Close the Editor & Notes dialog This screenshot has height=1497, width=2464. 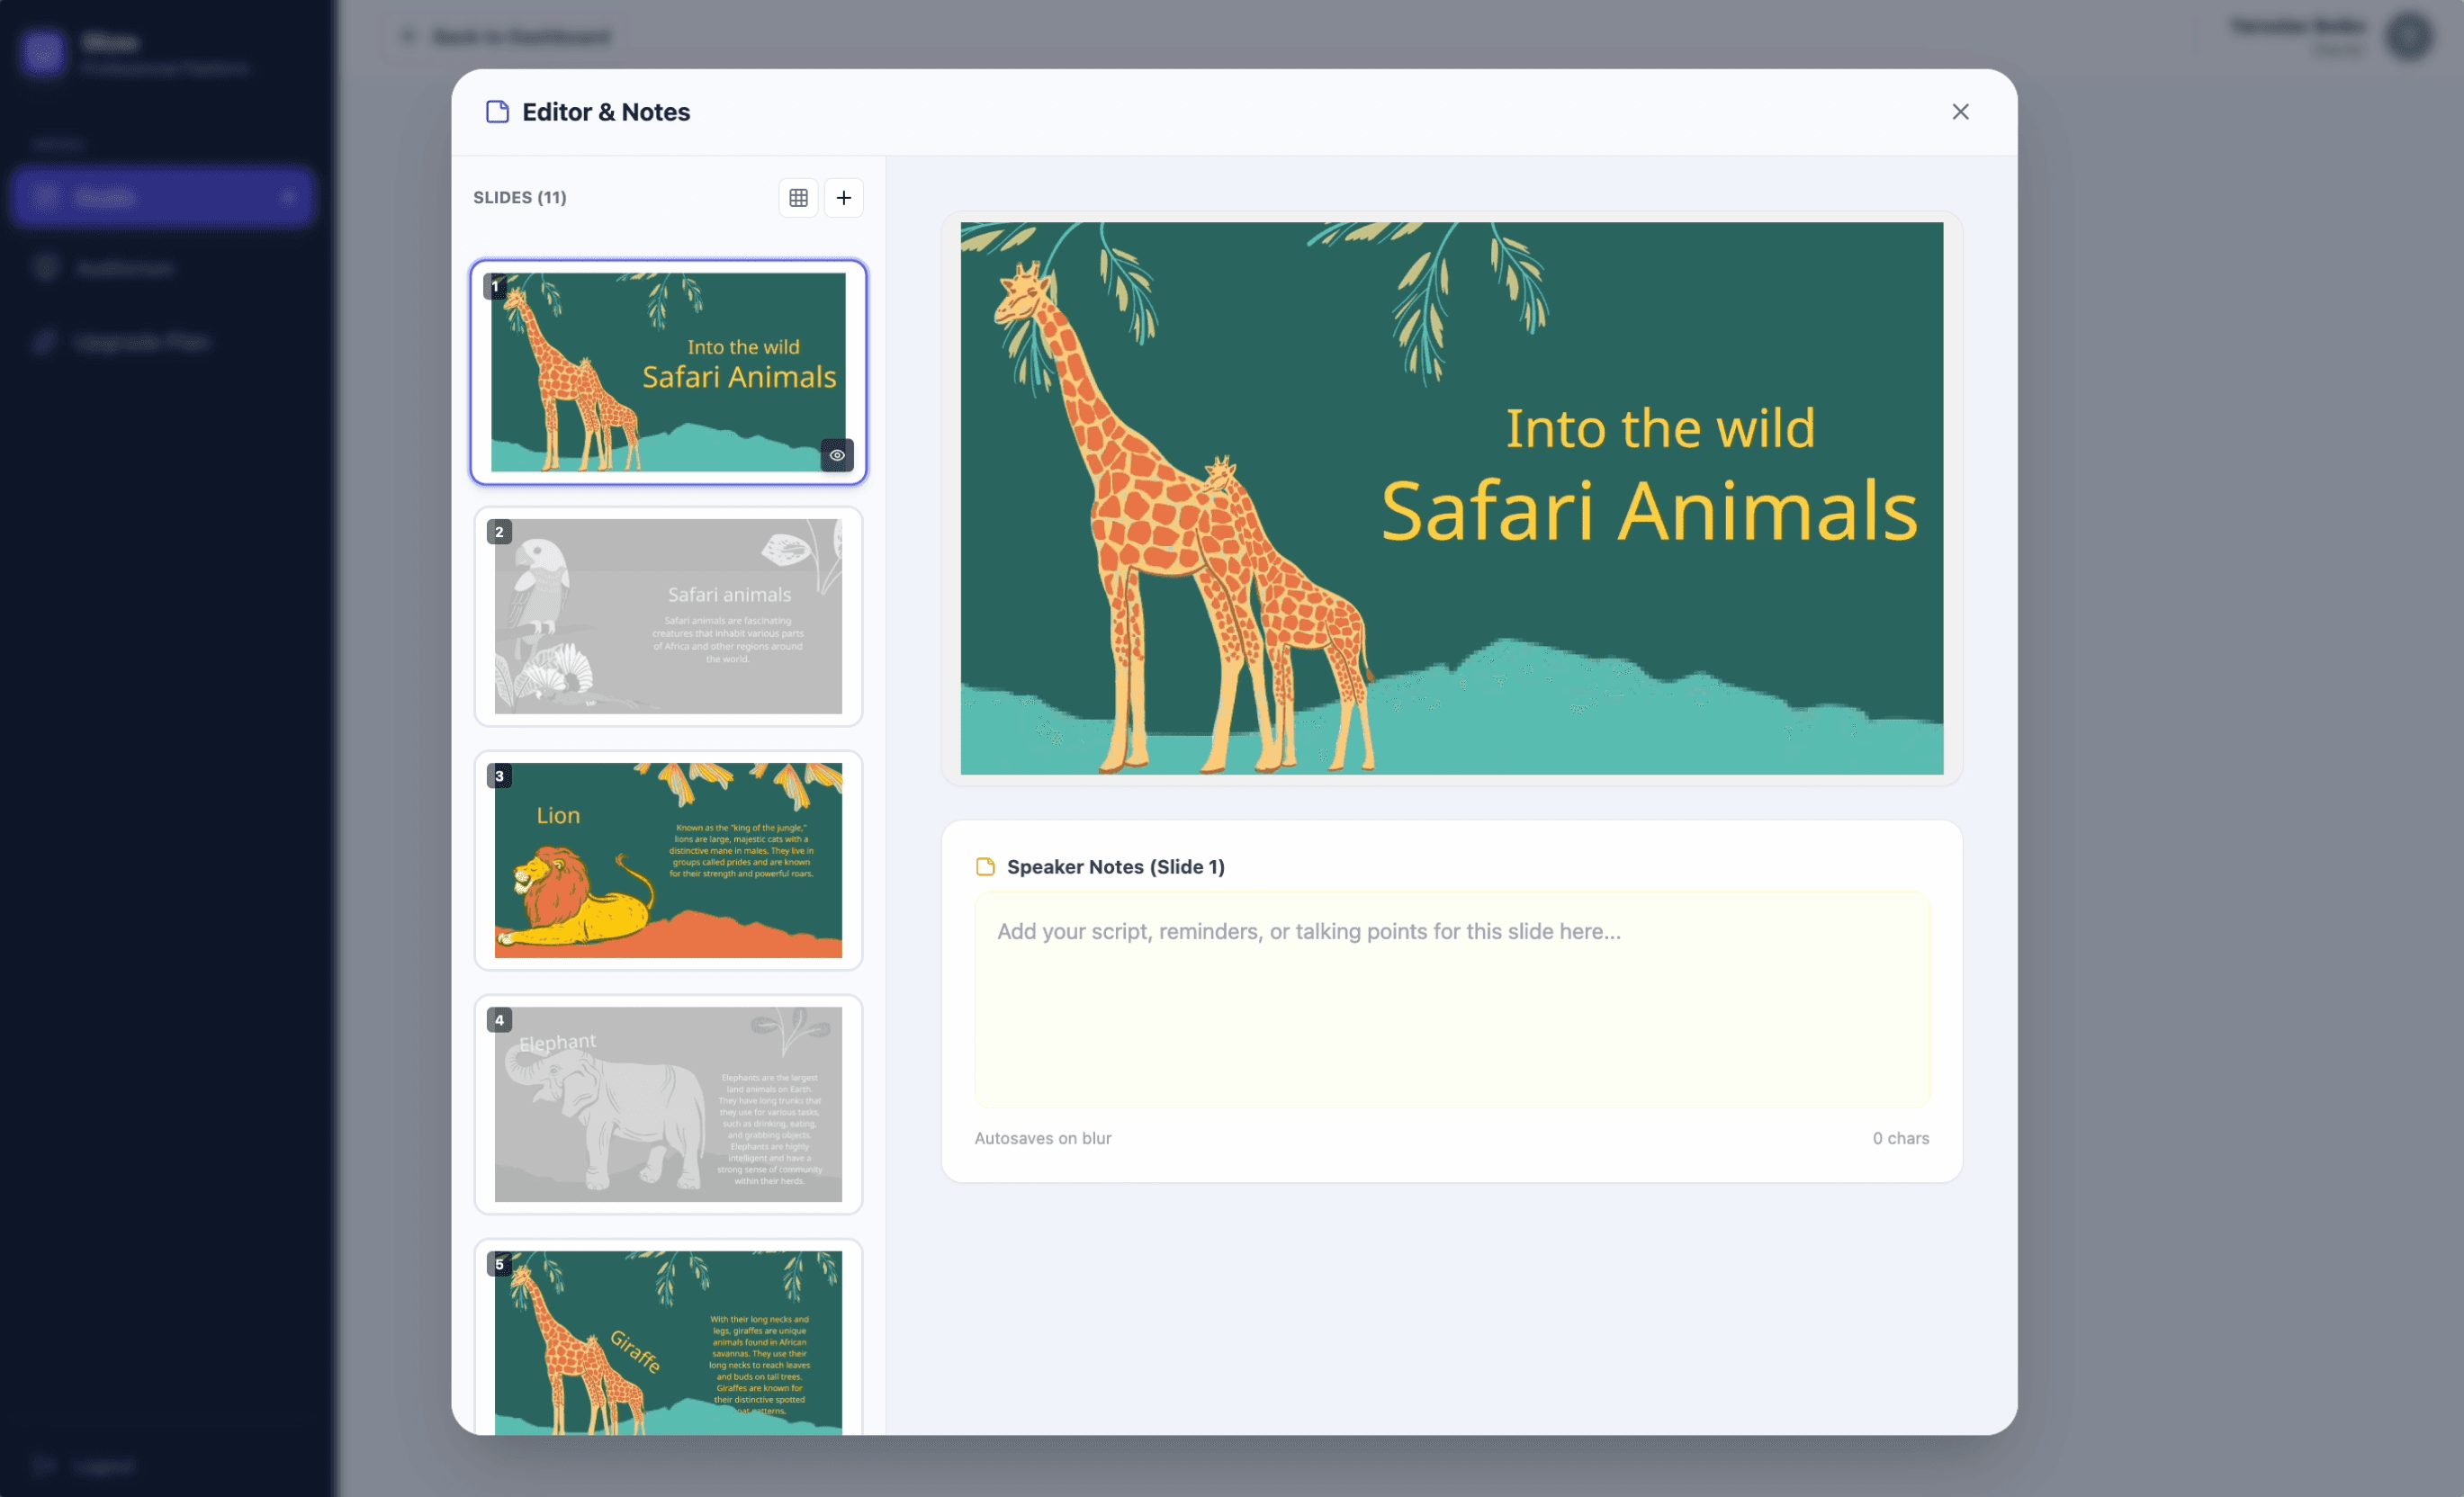coord(1960,111)
